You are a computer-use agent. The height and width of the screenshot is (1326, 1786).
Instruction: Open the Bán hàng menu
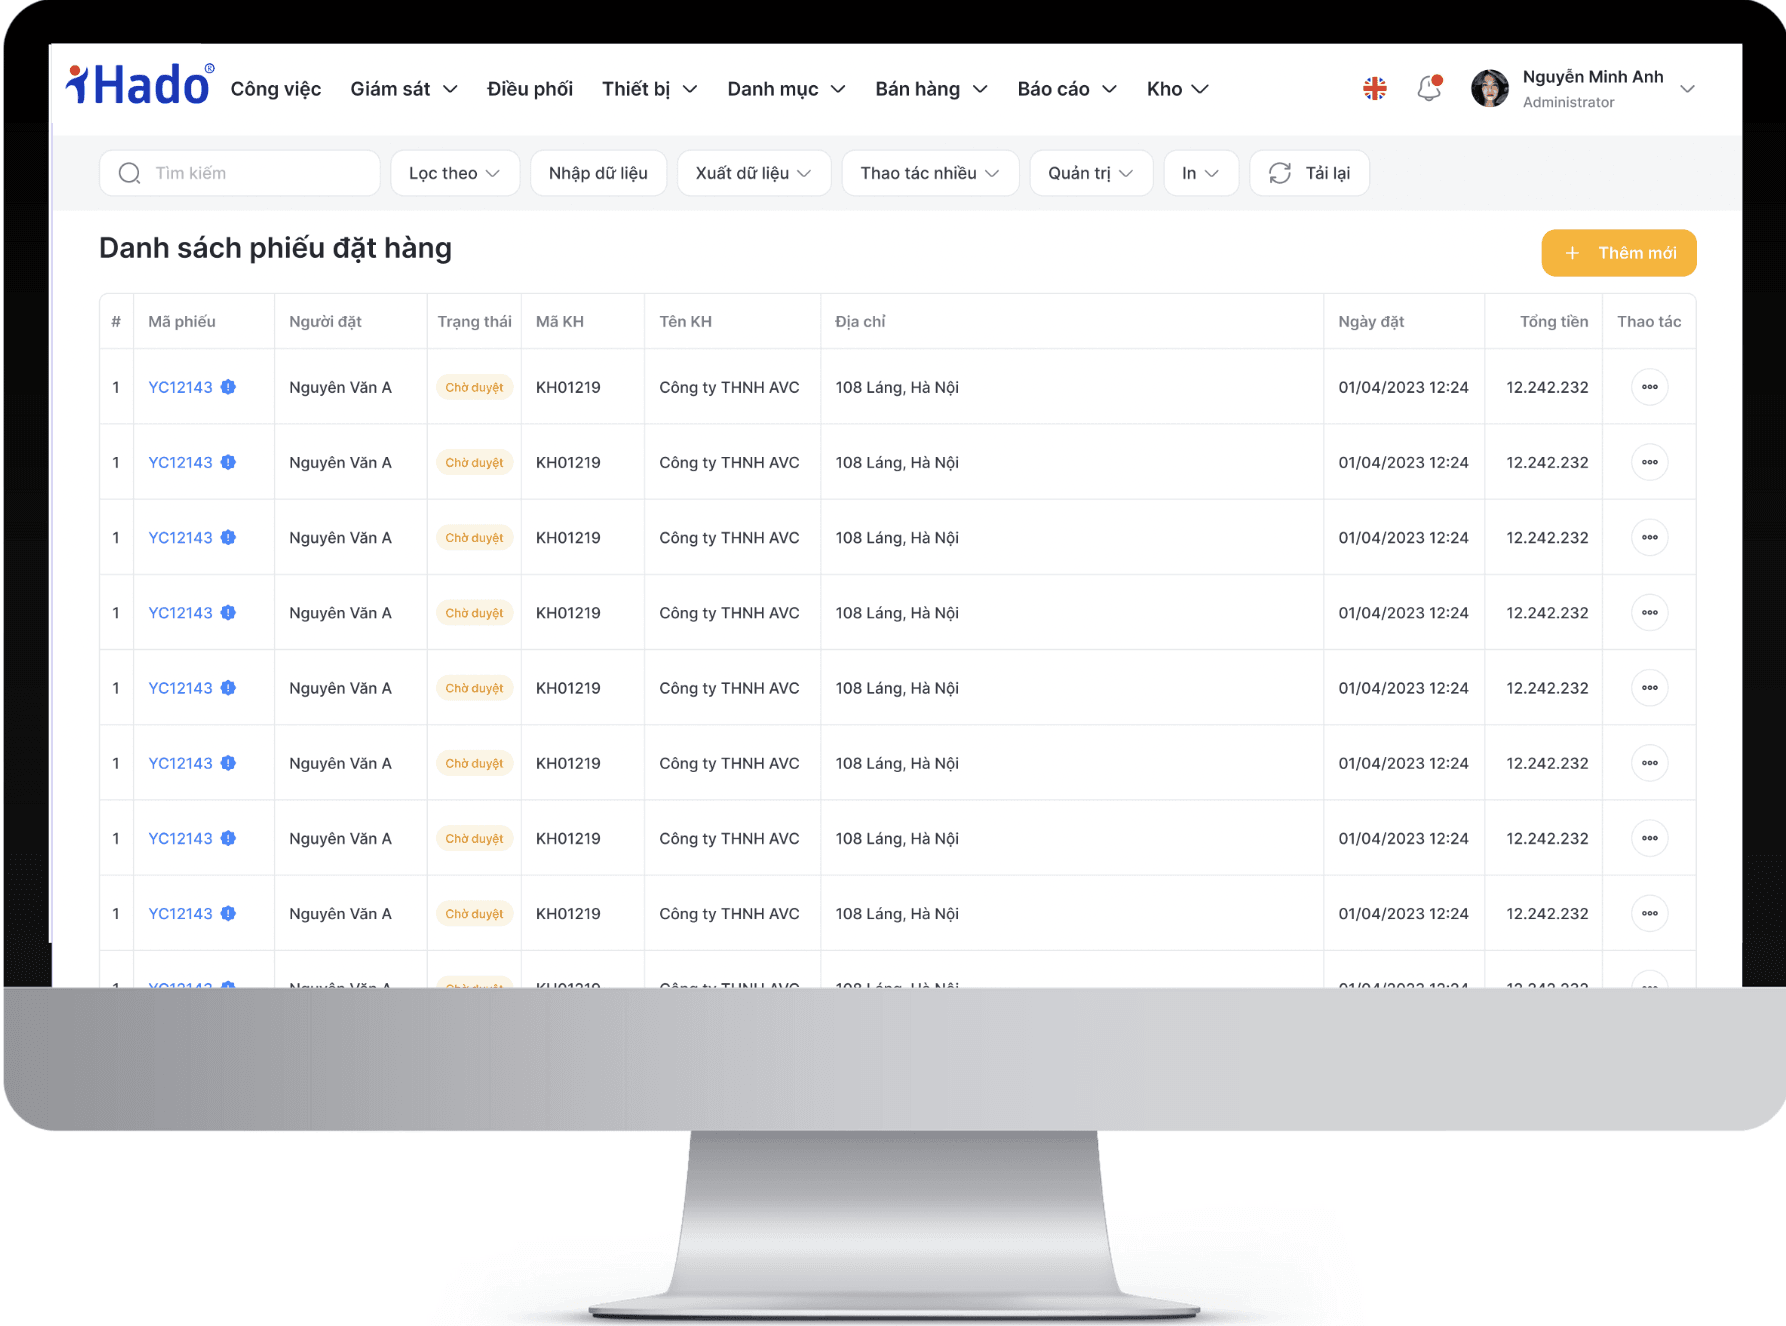[x=931, y=89]
